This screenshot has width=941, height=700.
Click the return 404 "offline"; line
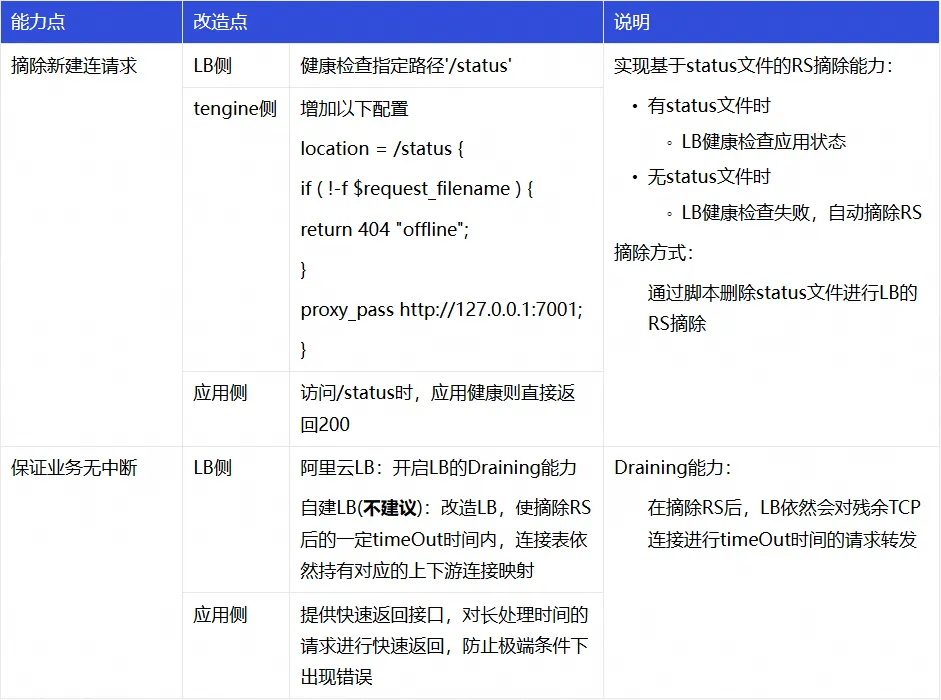(385, 229)
